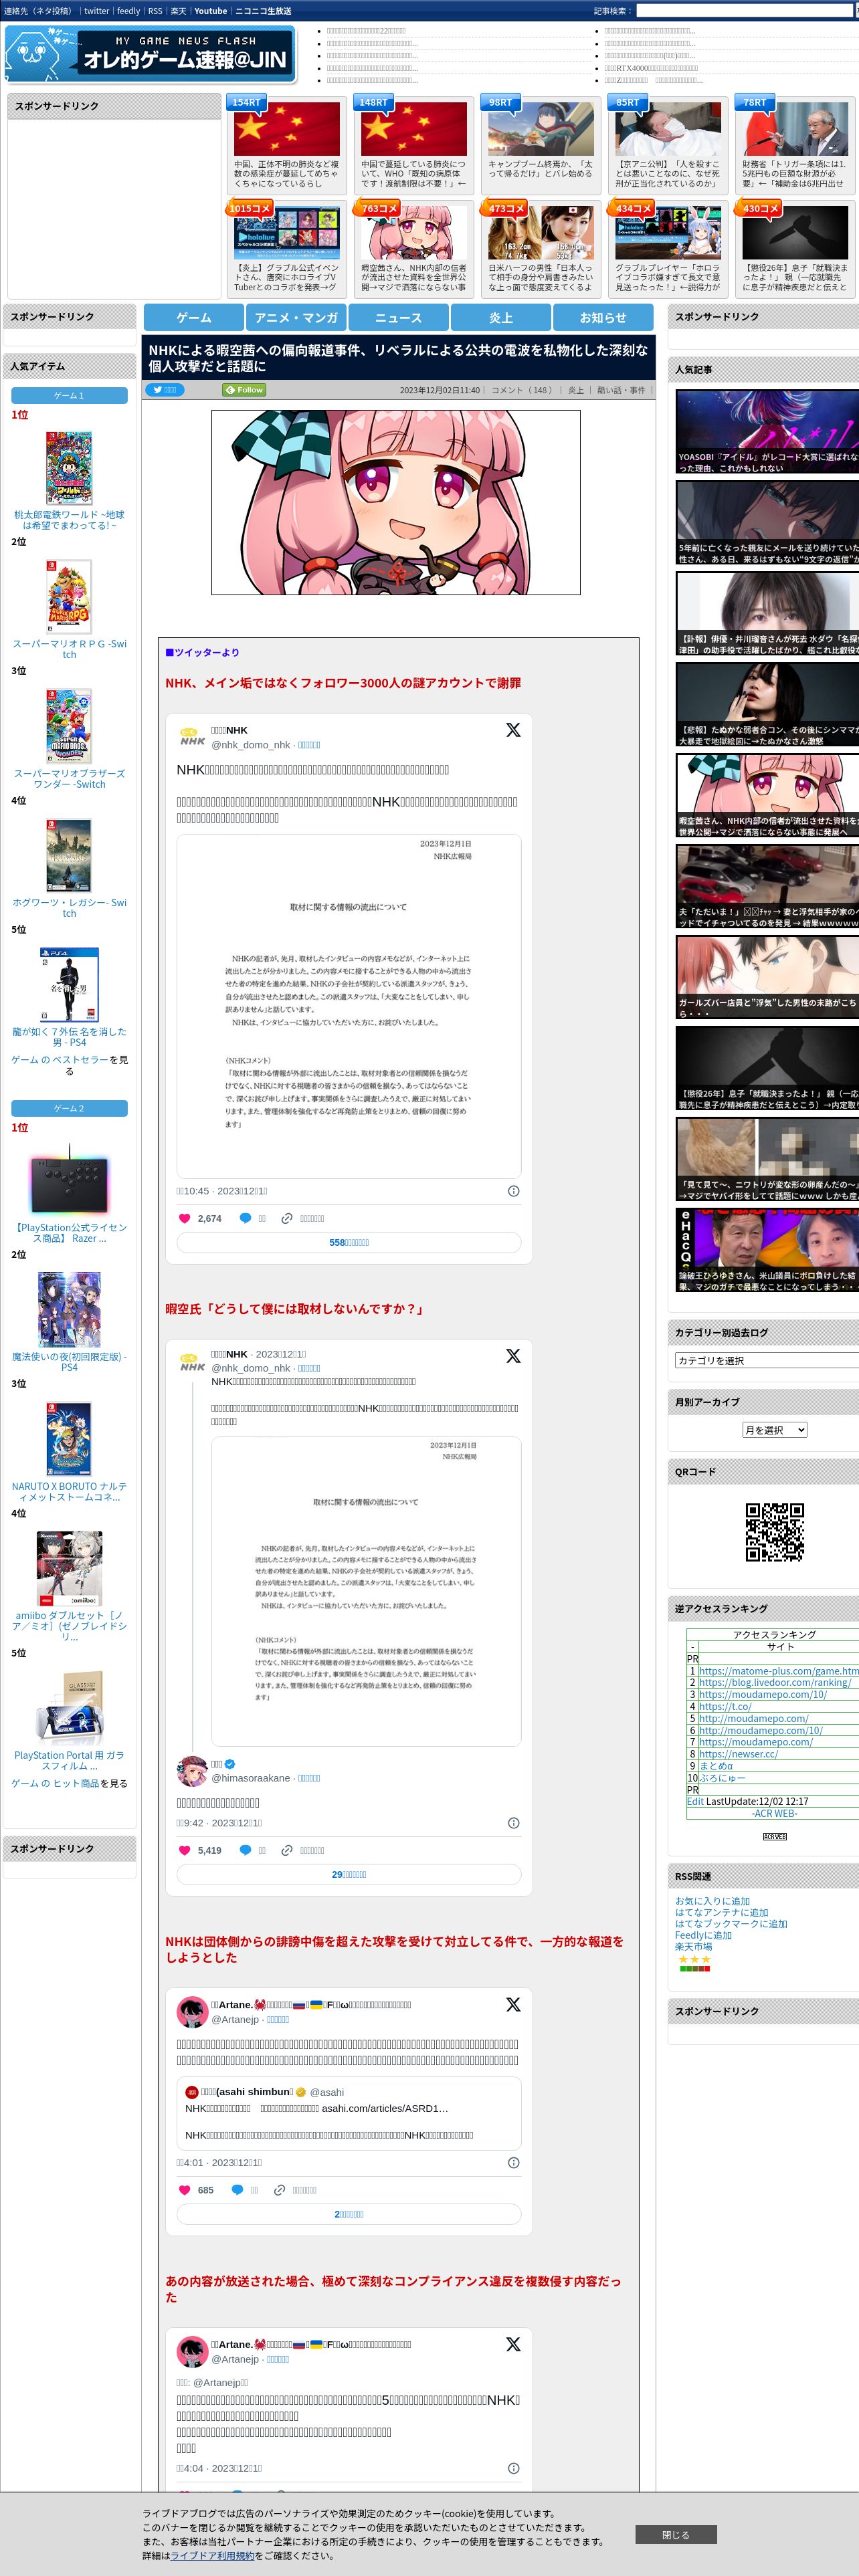Viewport: 859px width, 2576px height.
Task: Click the three gold stars in RSS section
Action: coord(695,1959)
